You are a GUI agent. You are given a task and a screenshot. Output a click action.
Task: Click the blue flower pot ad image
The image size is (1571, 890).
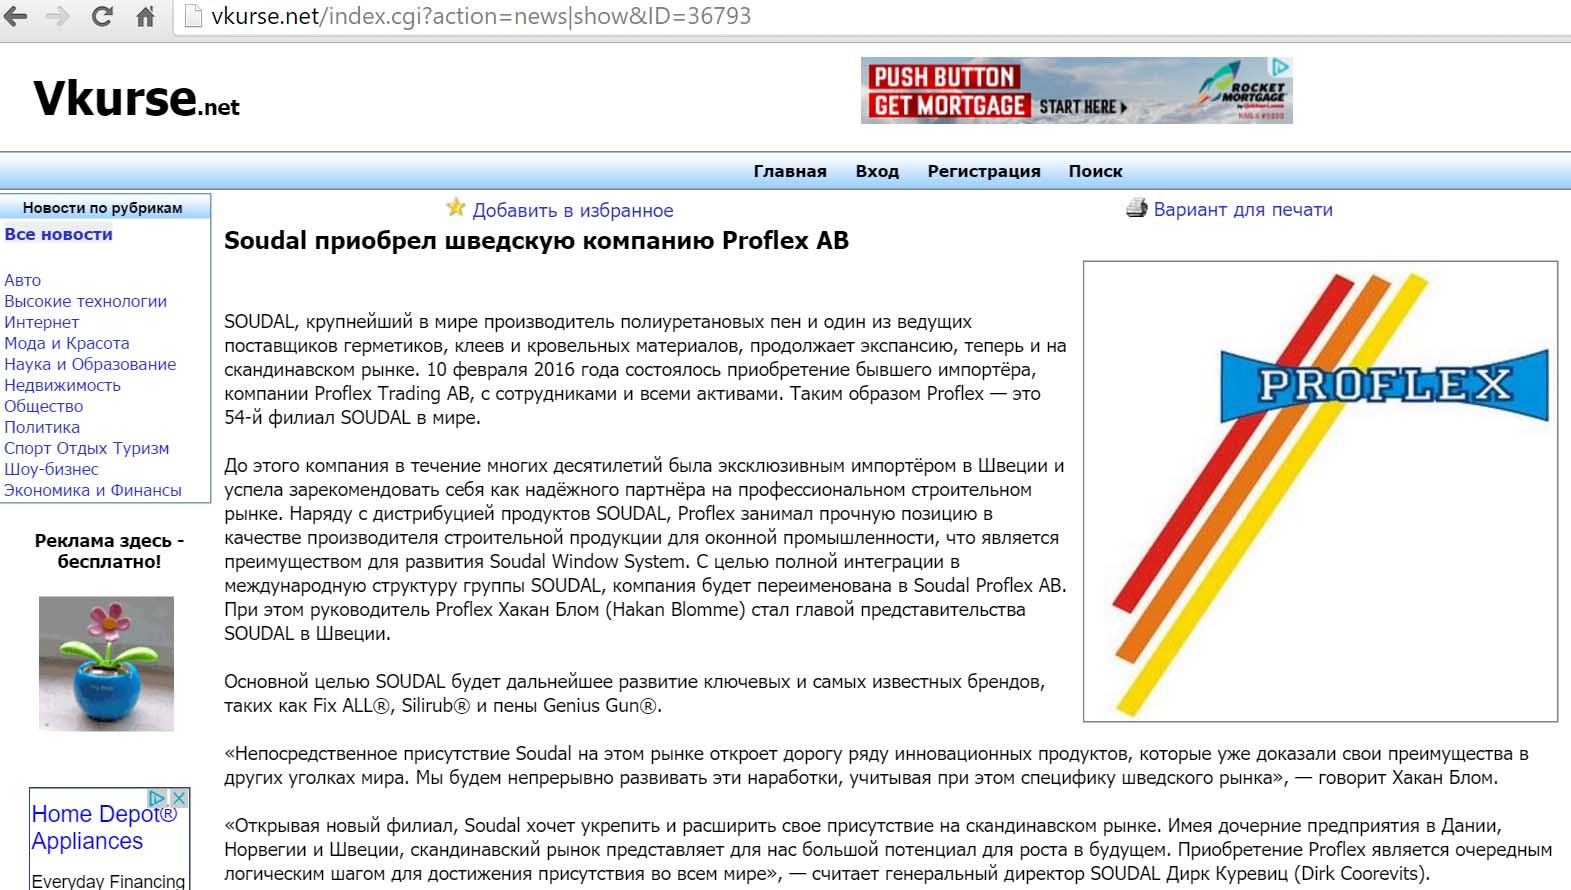tap(106, 664)
